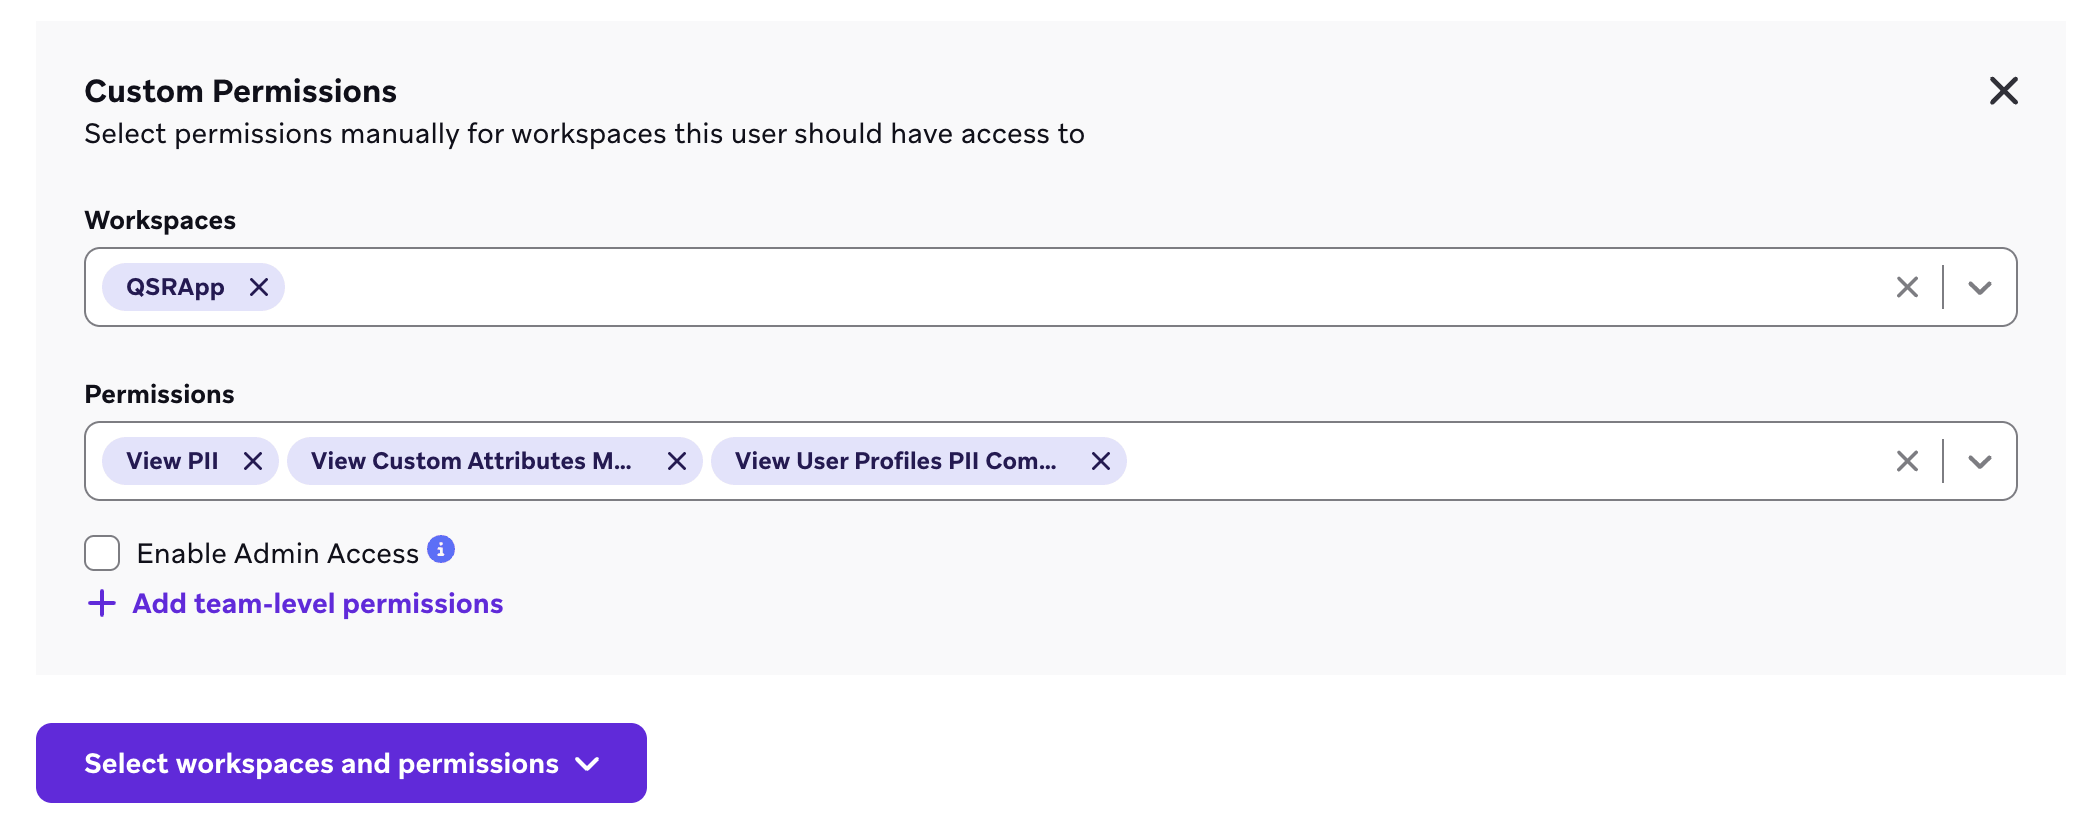2090x828 pixels.
Task: Select the View User Profiles PII chip
Action: point(895,461)
